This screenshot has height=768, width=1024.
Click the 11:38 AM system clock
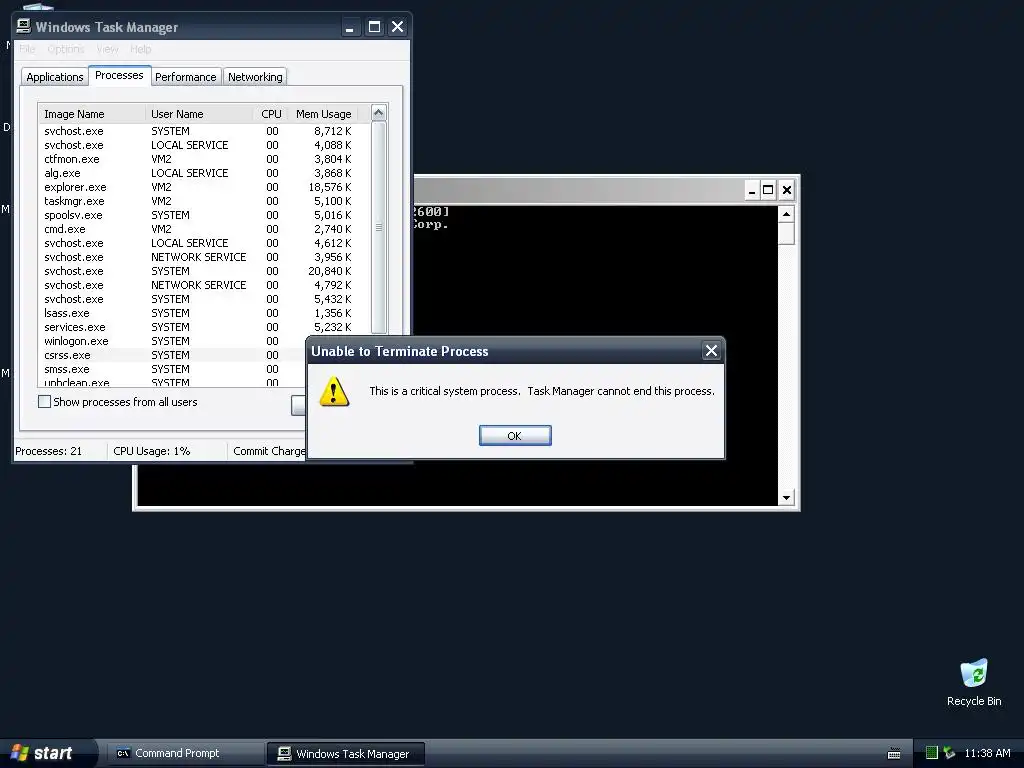coord(987,753)
